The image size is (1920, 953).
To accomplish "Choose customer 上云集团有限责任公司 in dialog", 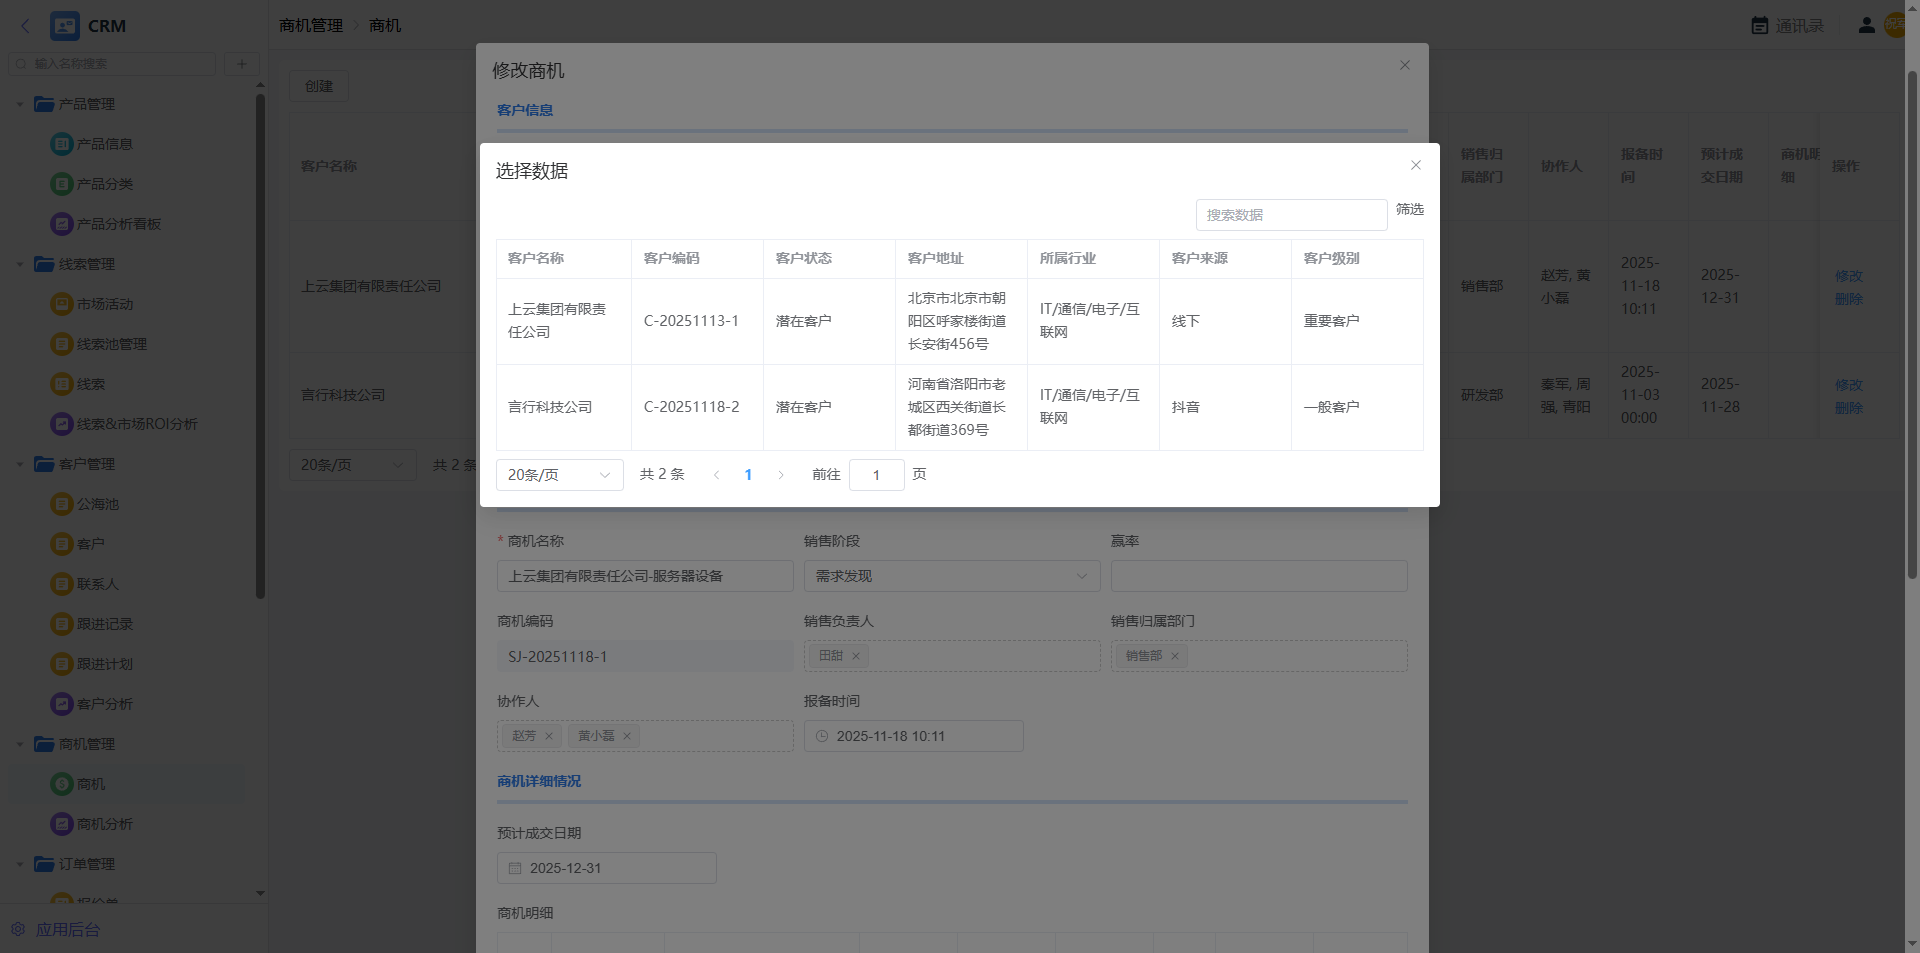I will tap(557, 321).
